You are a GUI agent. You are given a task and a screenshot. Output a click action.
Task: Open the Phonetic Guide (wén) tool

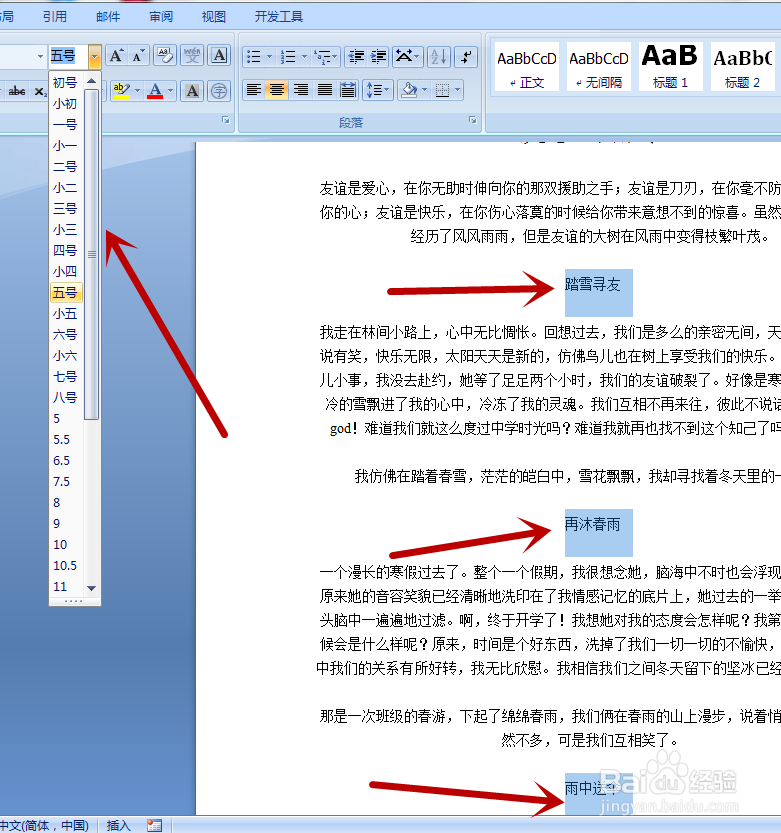pos(192,56)
